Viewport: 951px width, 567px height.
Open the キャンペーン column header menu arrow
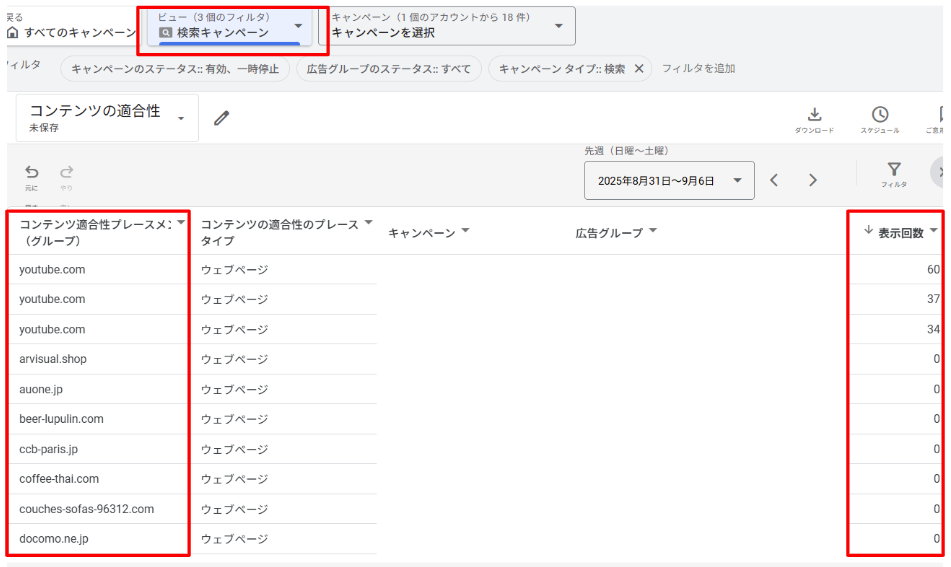point(465,230)
